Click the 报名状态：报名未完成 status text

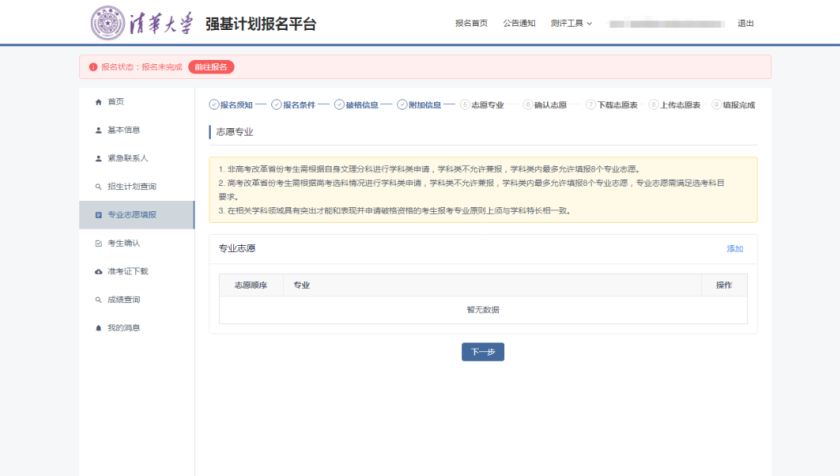coord(141,67)
